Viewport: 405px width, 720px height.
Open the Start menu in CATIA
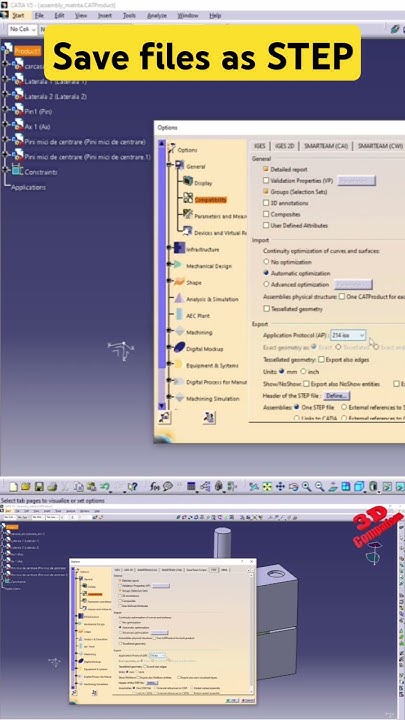coord(18,15)
